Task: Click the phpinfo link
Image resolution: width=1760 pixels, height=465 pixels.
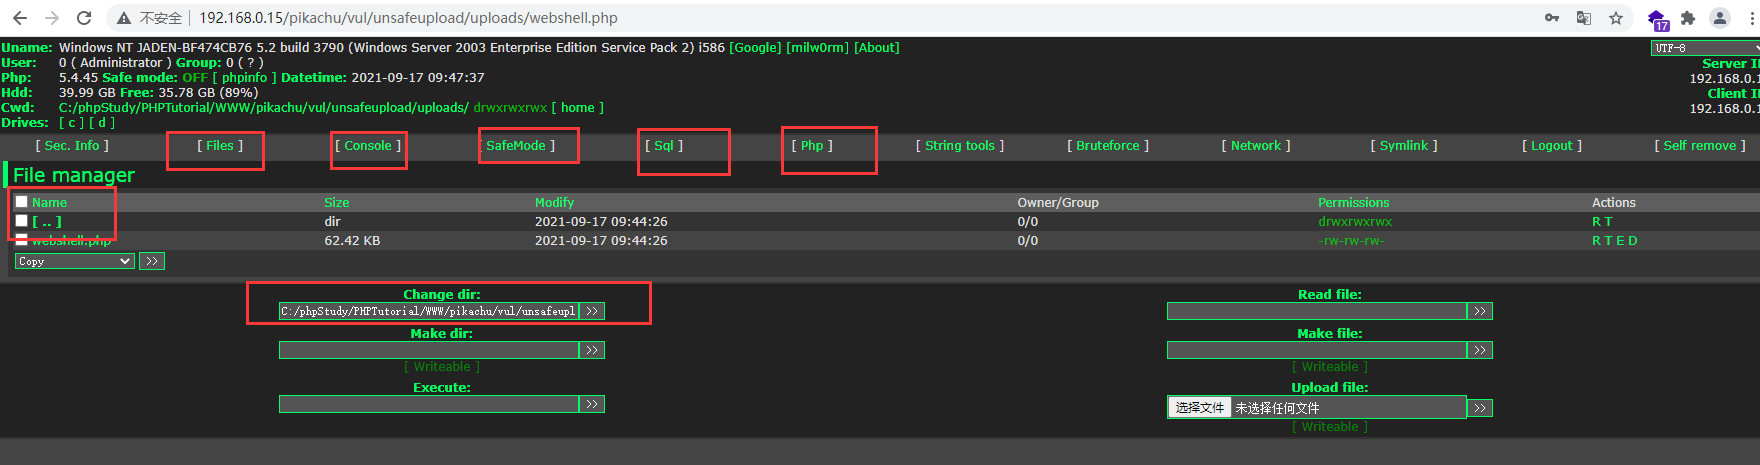Action: pos(244,77)
